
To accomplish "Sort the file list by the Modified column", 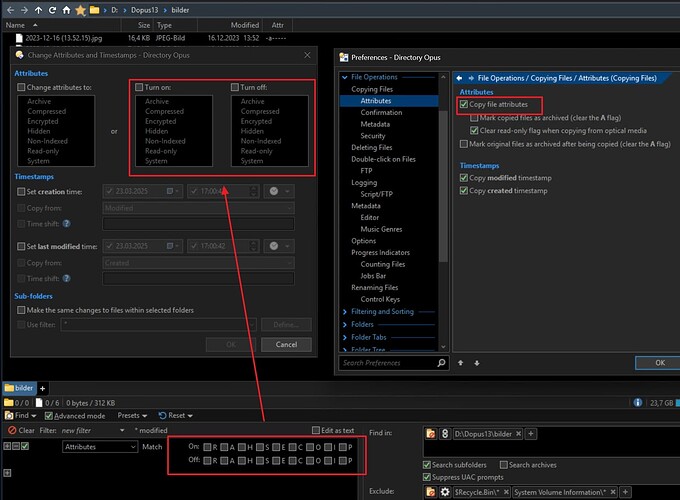I will (x=245, y=25).
